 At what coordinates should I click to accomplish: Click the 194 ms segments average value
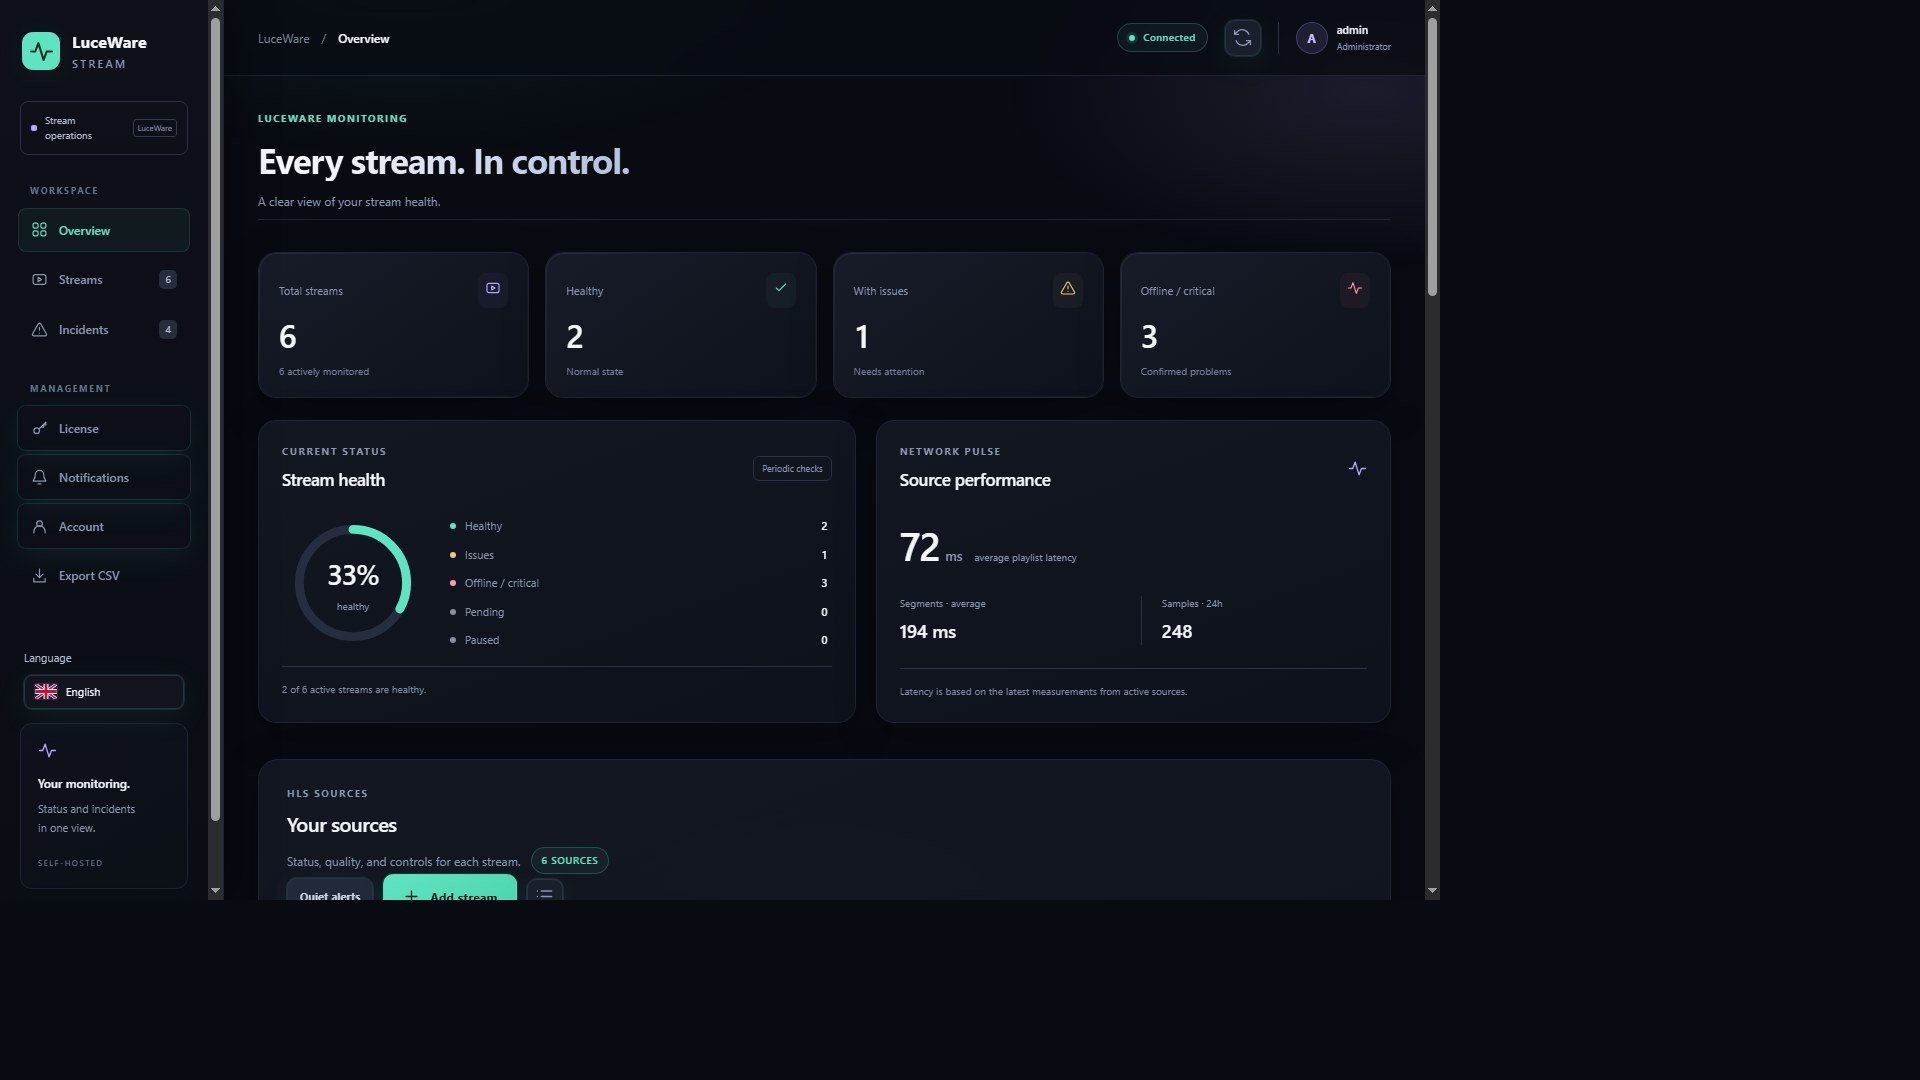coord(927,632)
